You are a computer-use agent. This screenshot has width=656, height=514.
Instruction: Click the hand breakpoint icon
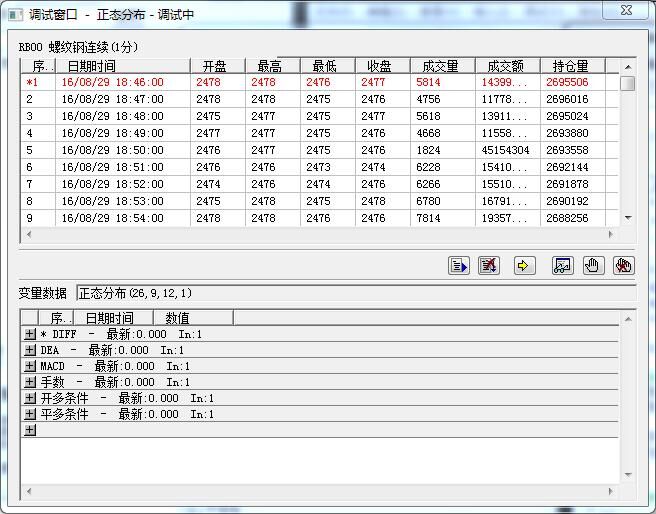(x=593, y=265)
